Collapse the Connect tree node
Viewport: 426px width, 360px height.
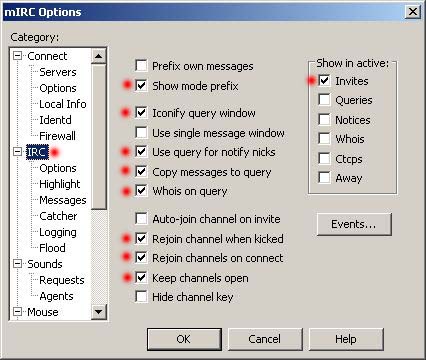(17, 56)
